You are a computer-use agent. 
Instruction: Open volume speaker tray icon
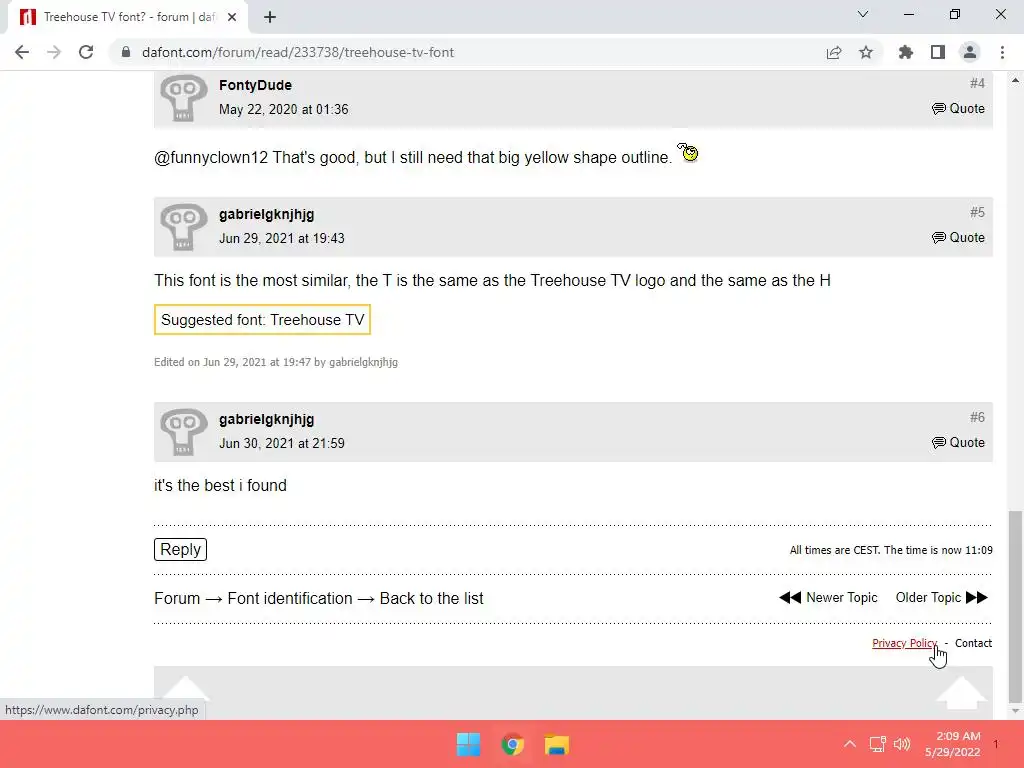[902, 744]
